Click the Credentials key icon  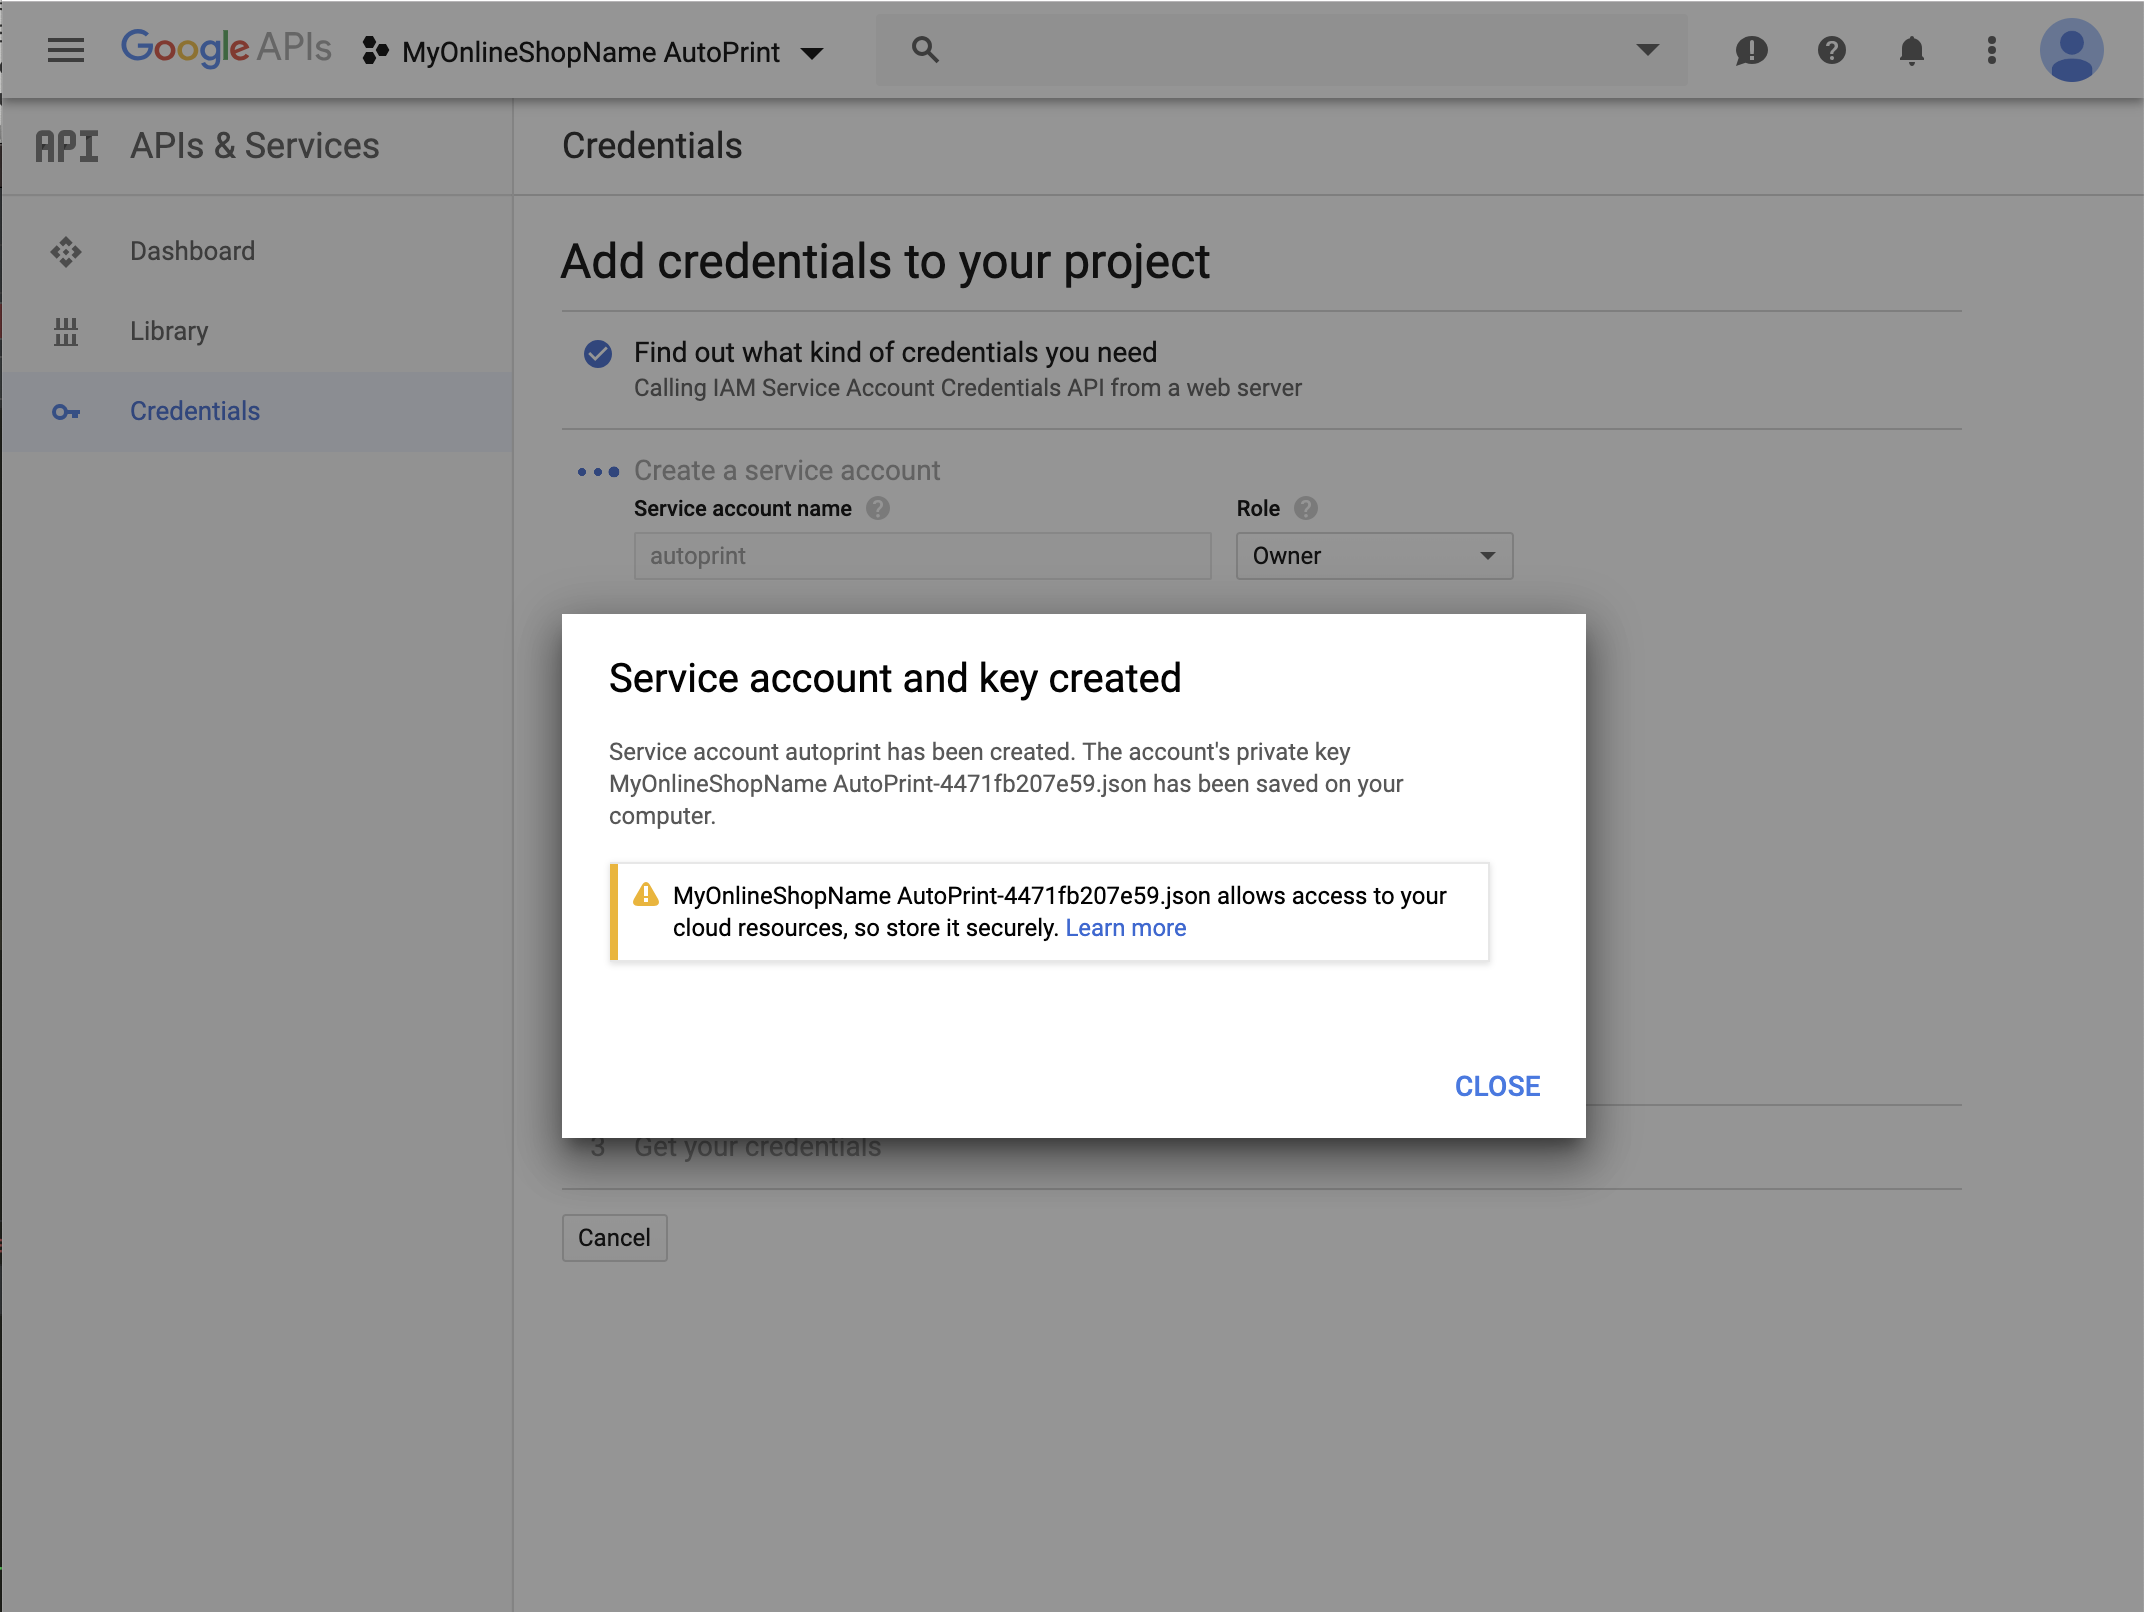pos(66,412)
